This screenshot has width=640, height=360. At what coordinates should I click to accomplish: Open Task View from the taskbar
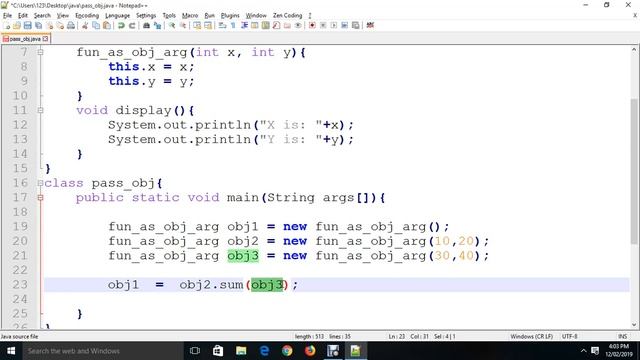(x=195, y=351)
